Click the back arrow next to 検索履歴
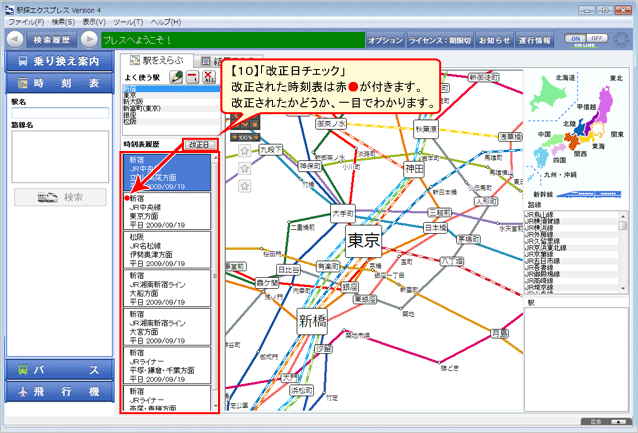Image resolution: width=638 pixels, height=433 pixels. pyautogui.click(x=15, y=40)
